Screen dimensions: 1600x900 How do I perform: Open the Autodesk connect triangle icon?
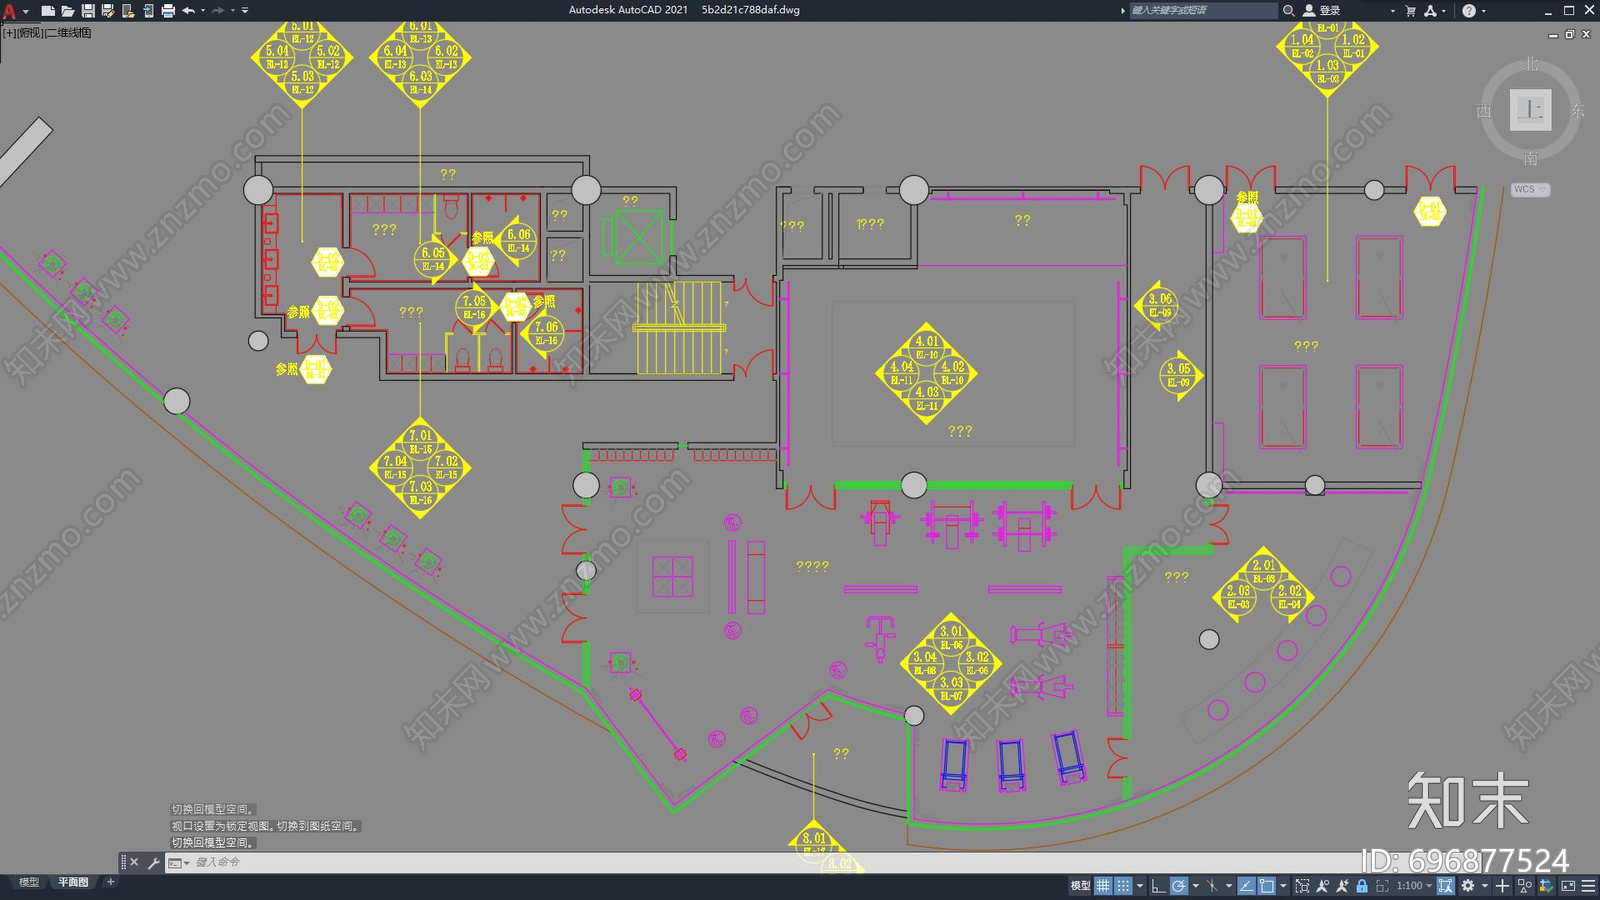[1430, 10]
